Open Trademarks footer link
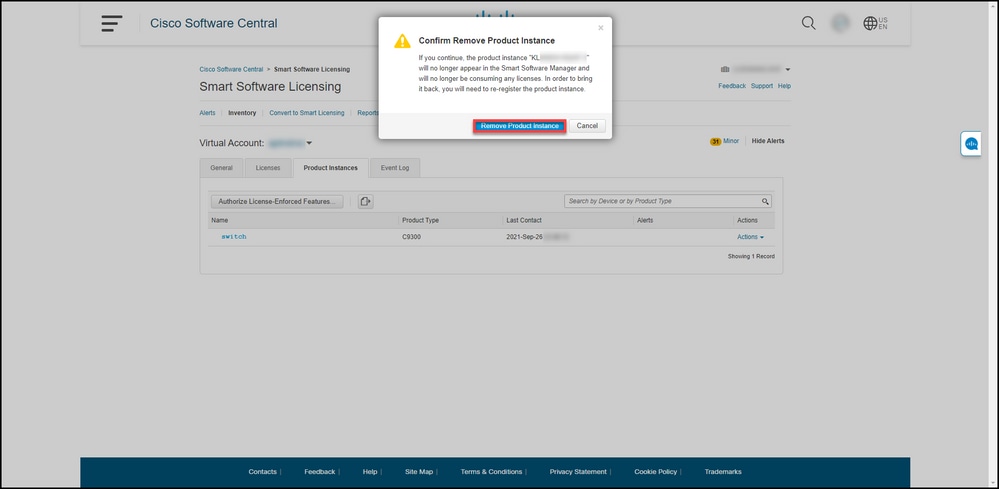 point(723,472)
